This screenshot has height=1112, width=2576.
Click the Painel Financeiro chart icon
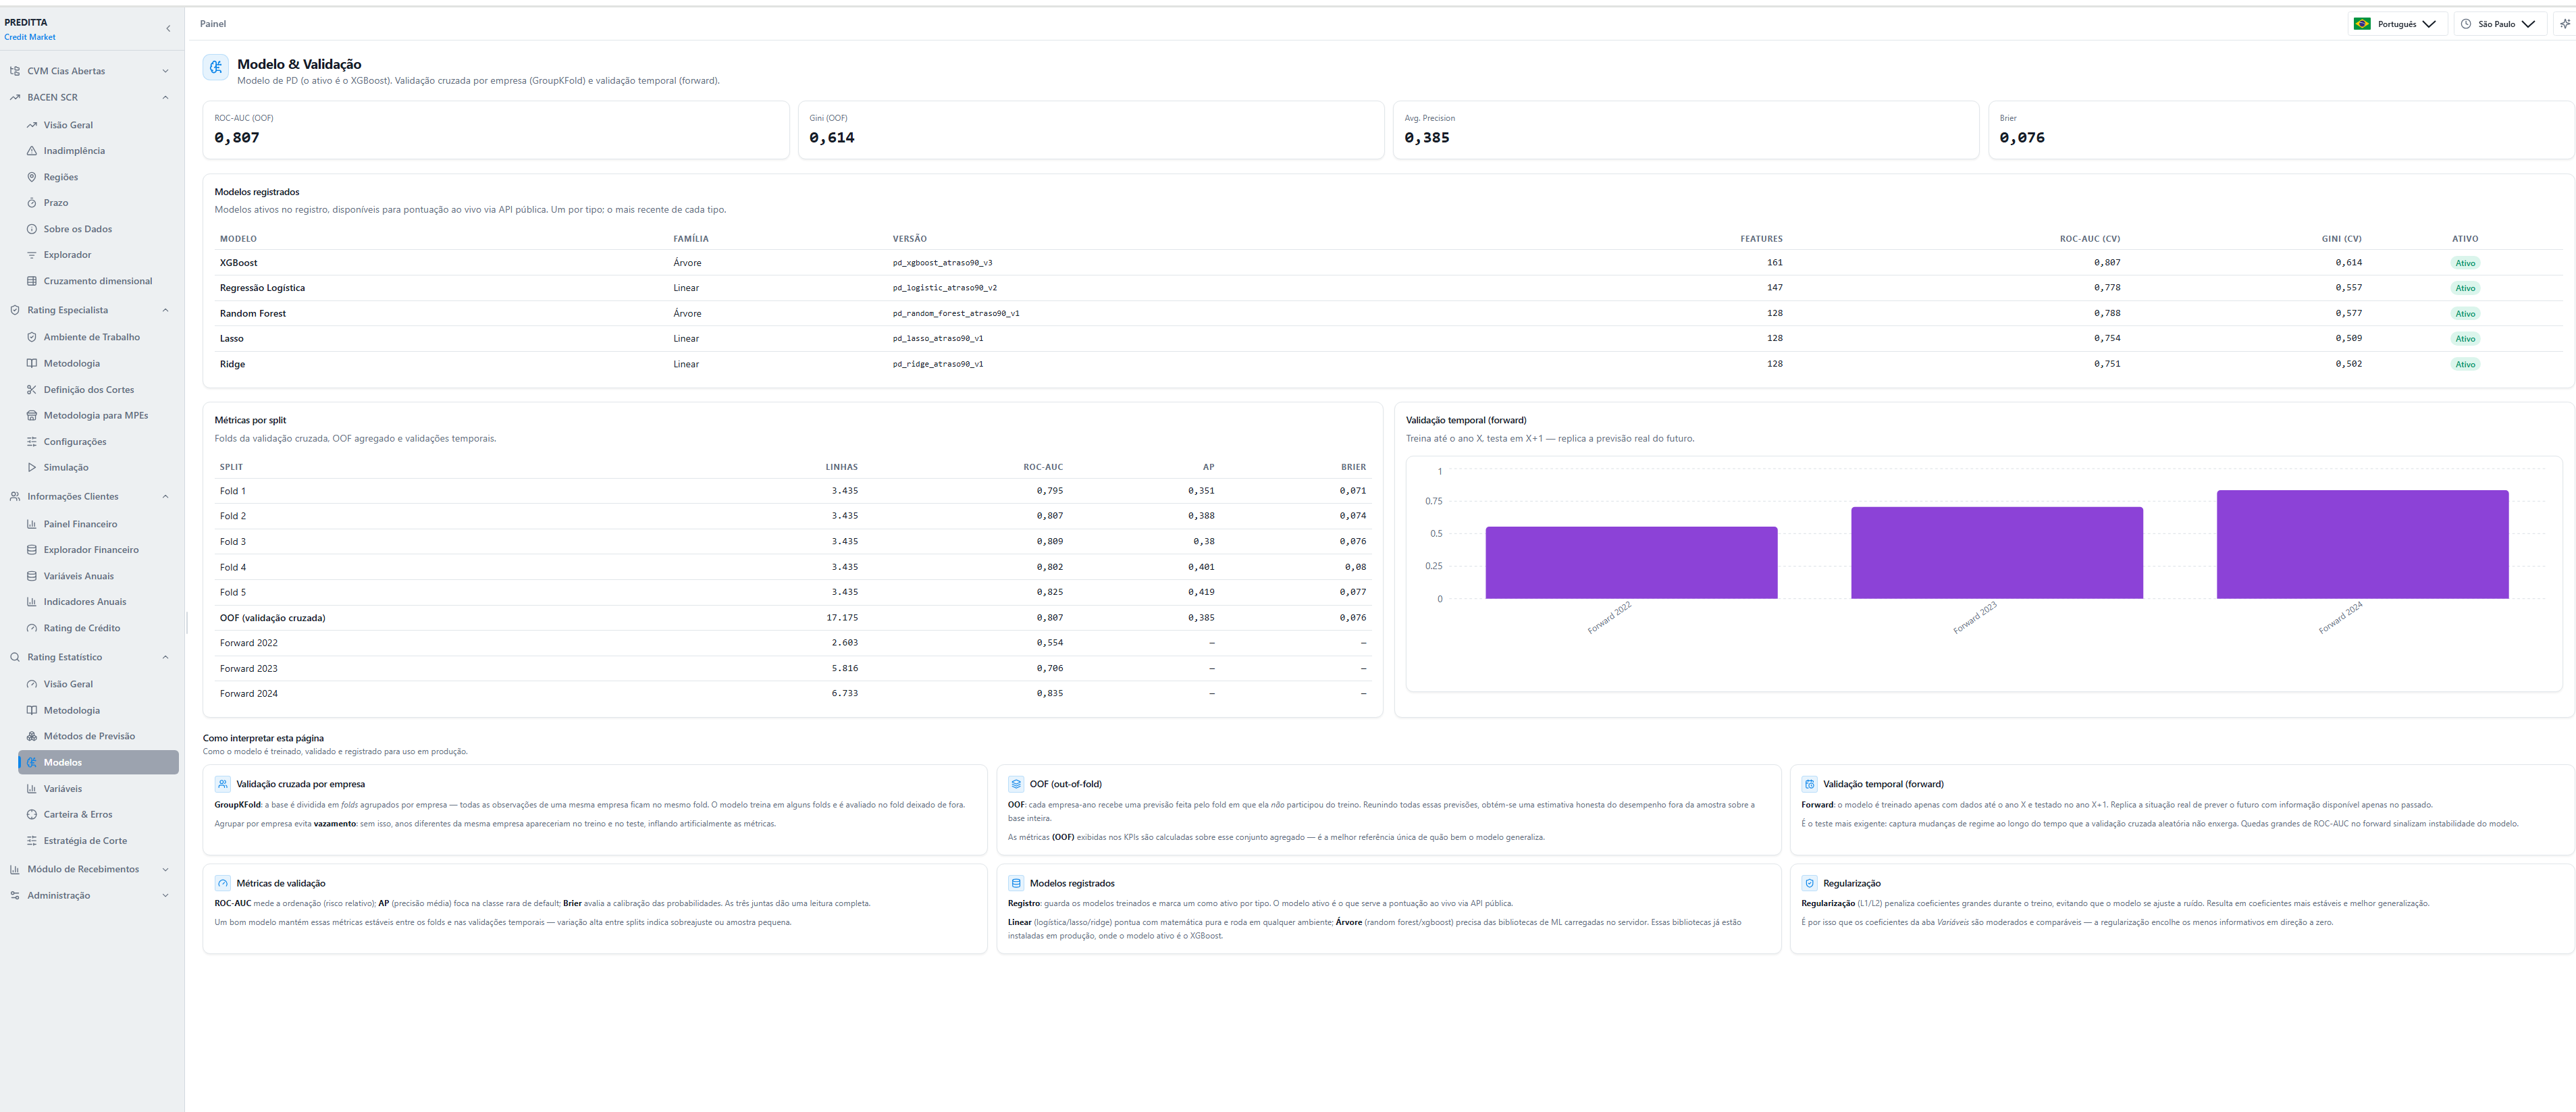(x=32, y=524)
